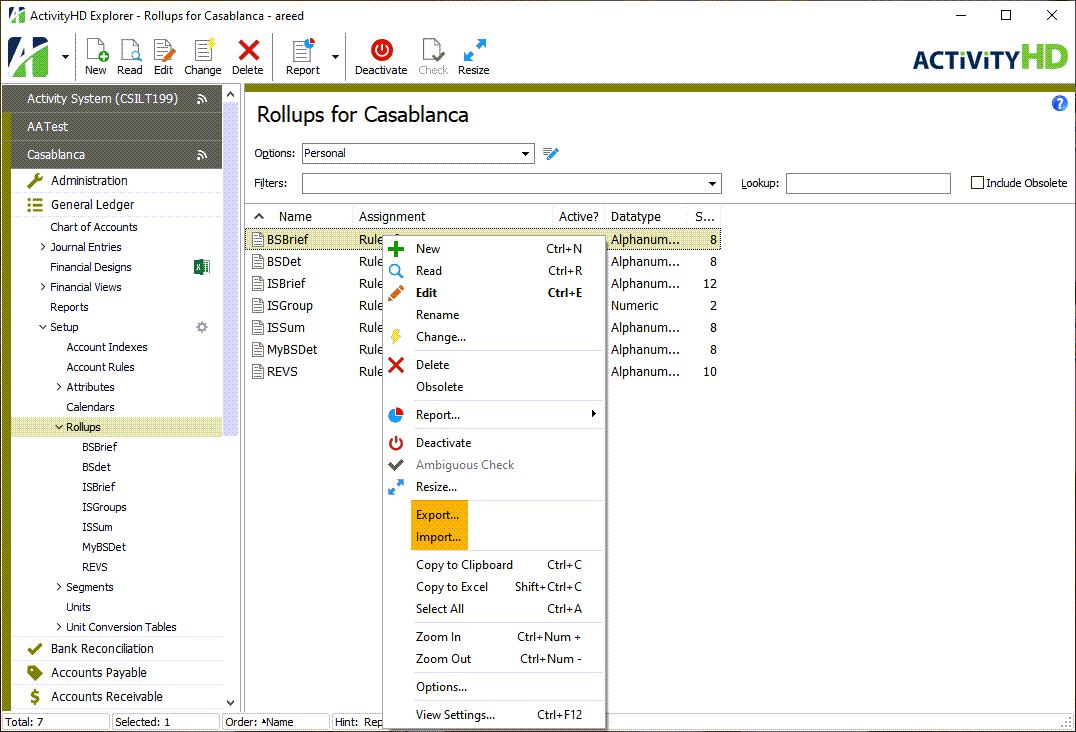Toggle the Include Obsolete checkbox
Image resolution: width=1076 pixels, height=732 pixels.
tap(977, 182)
